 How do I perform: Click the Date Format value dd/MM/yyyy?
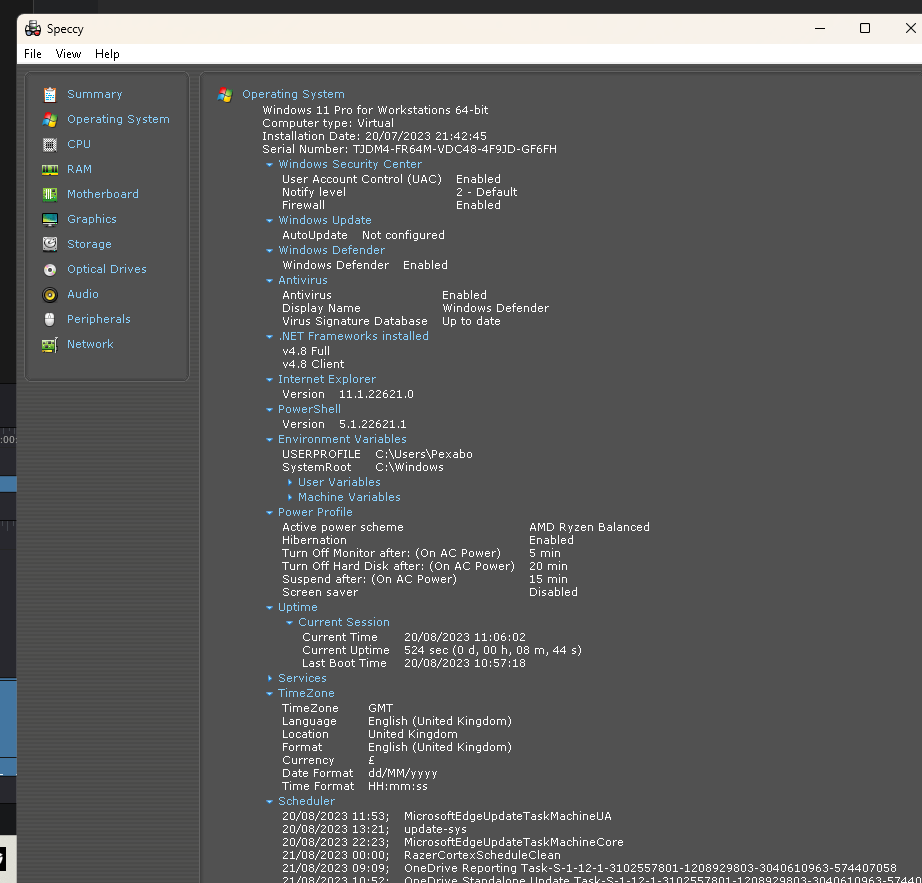403,774
